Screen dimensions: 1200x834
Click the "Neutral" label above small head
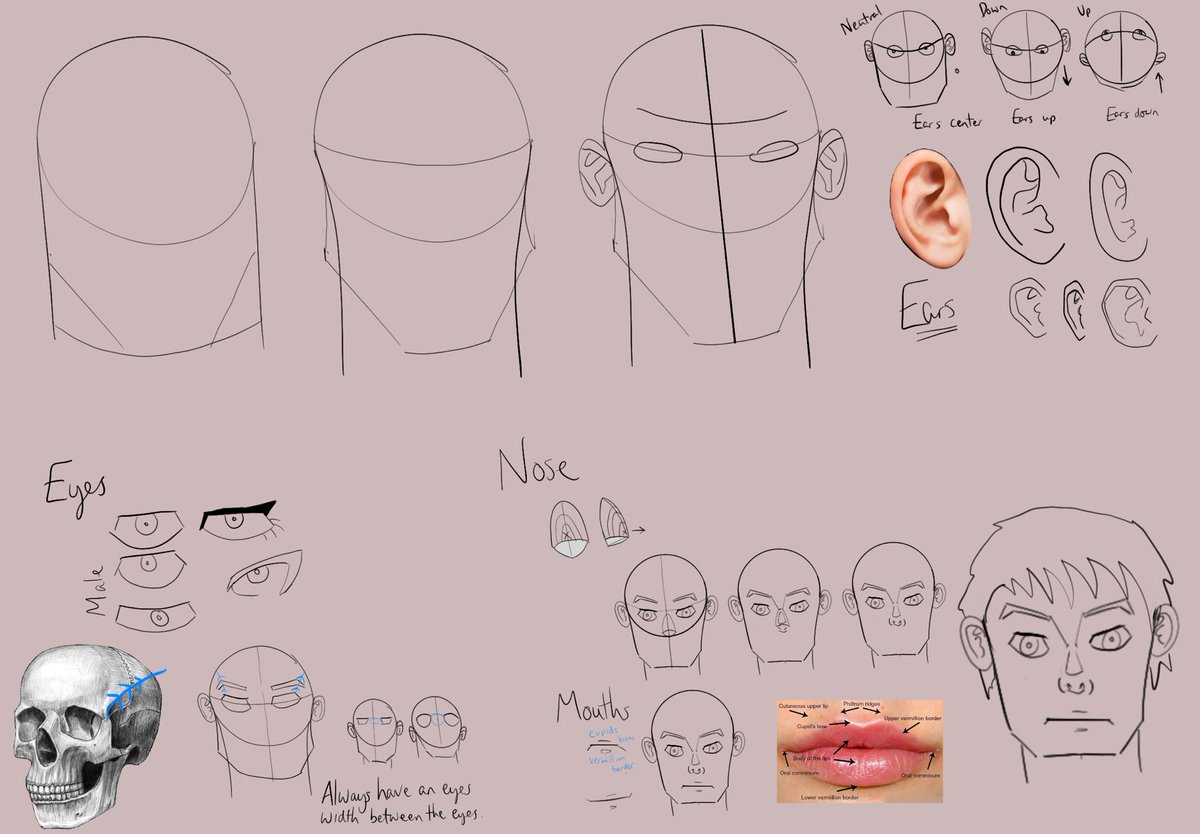pyautogui.click(x=863, y=22)
